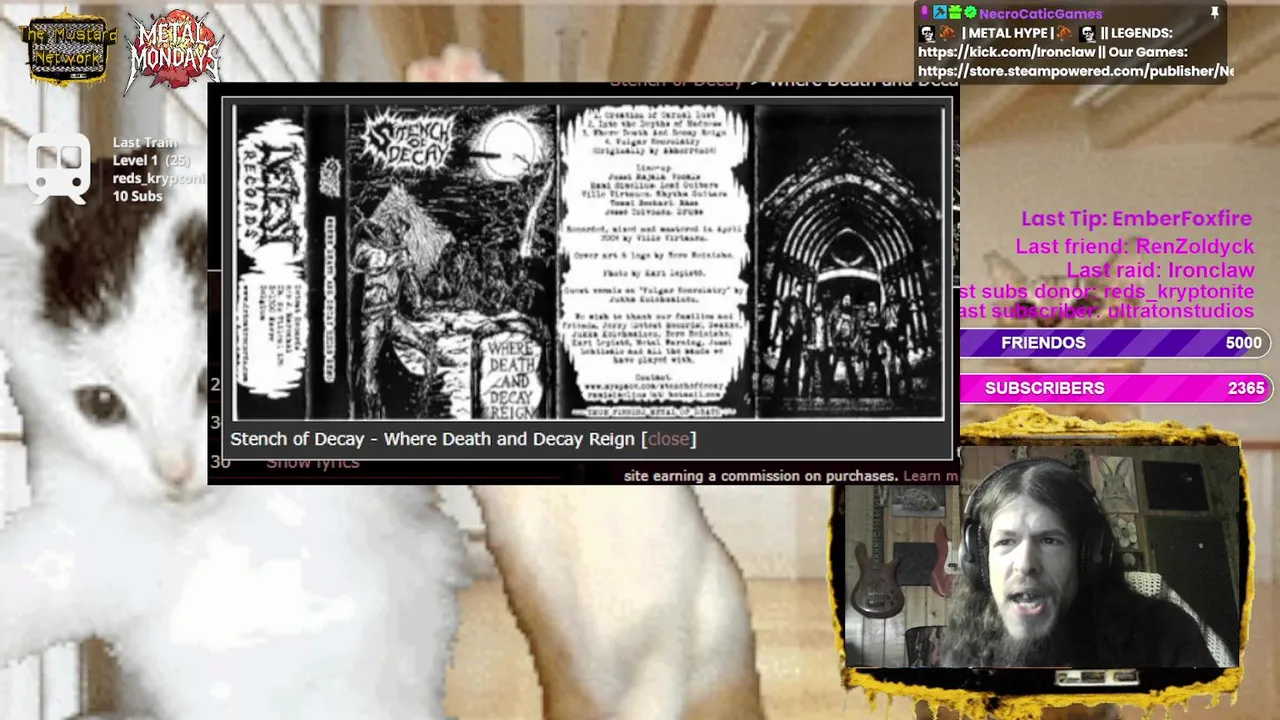Click the enlarged cassette cover image
Viewport: 1280px width, 720px height.
[588, 262]
